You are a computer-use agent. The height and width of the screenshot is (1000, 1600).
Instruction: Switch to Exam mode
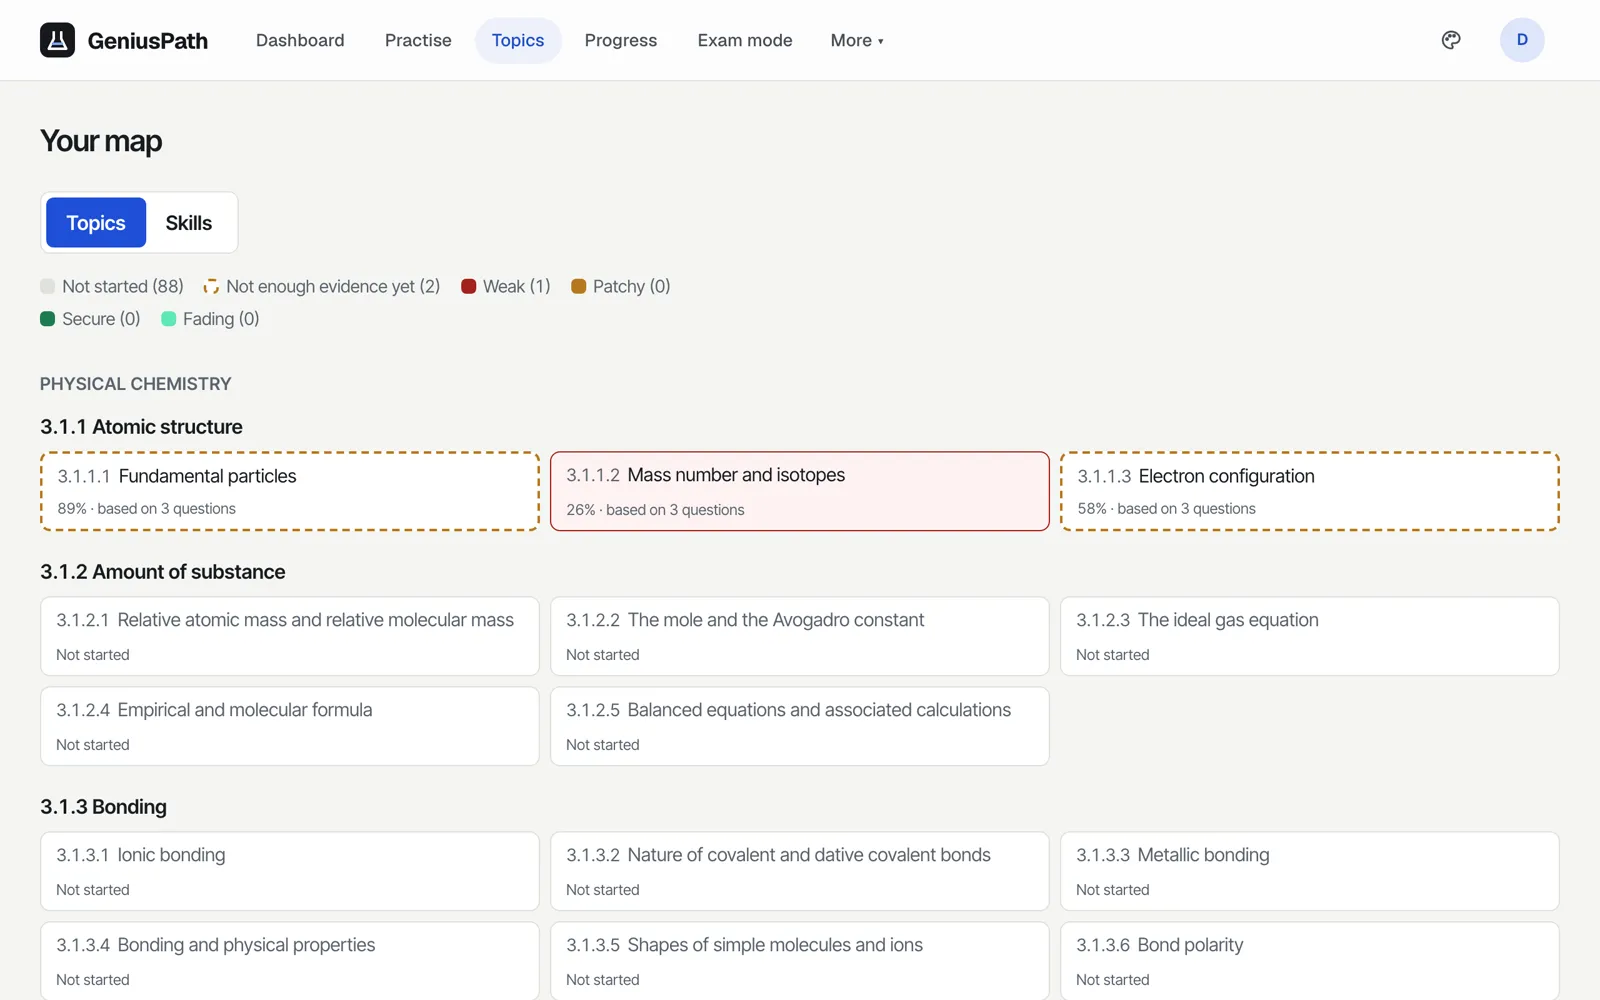pyautogui.click(x=745, y=40)
